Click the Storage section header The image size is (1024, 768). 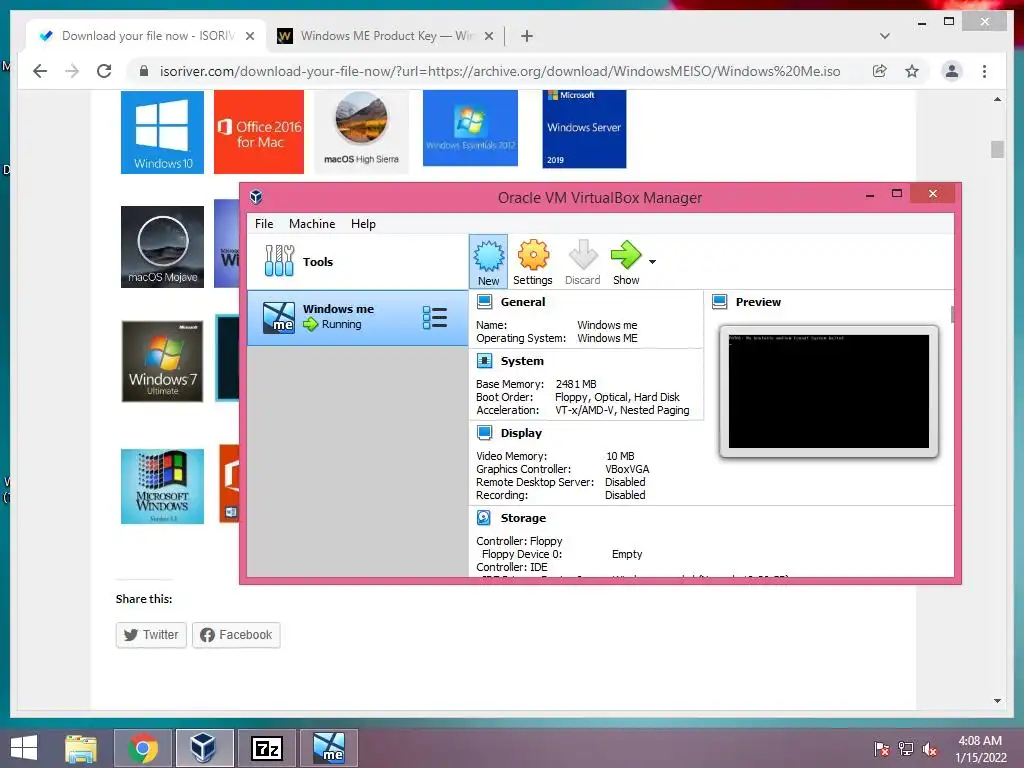[523, 517]
